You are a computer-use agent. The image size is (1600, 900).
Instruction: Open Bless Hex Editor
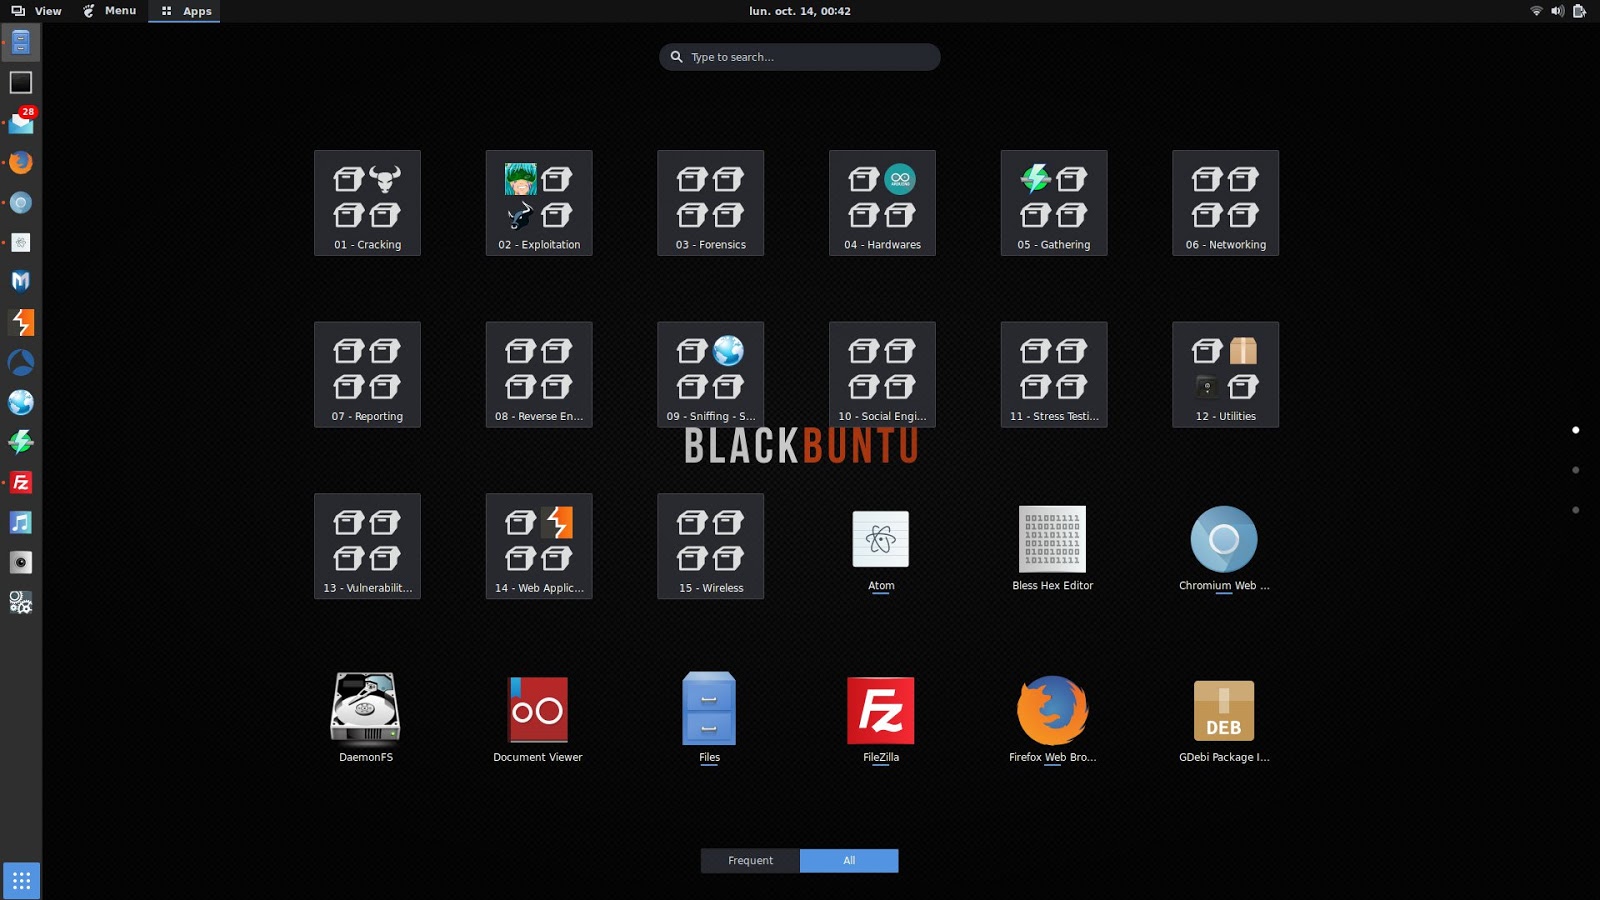point(1053,540)
